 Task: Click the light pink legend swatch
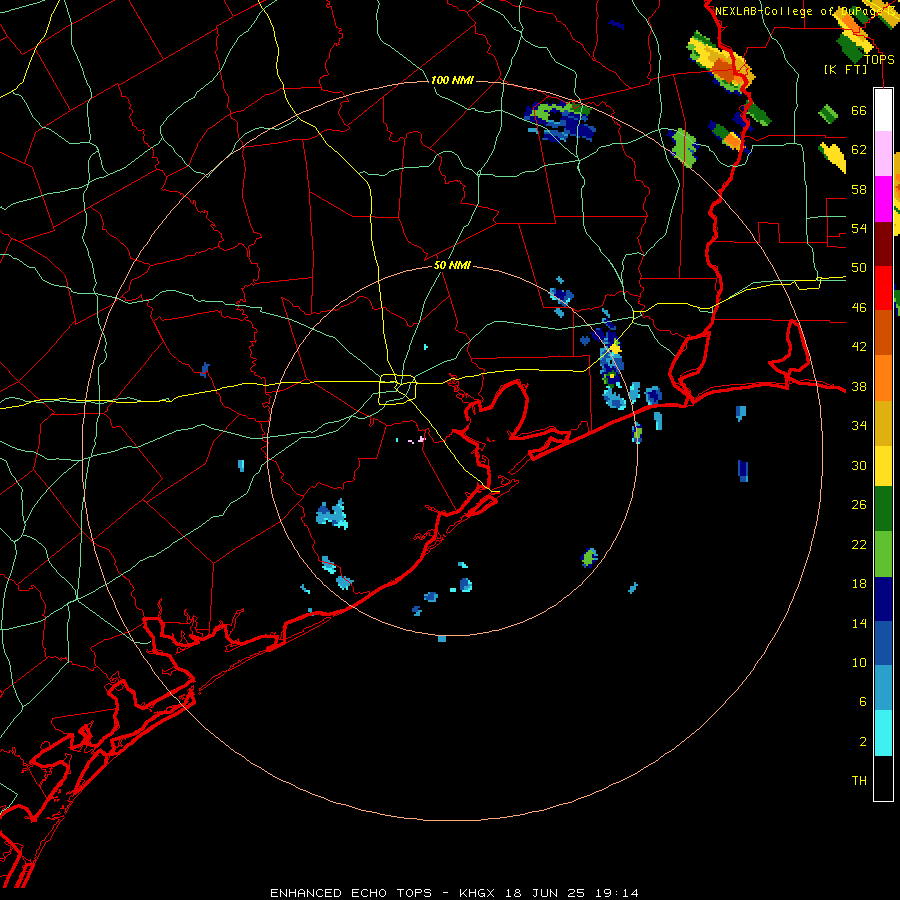[x=883, y=154]
